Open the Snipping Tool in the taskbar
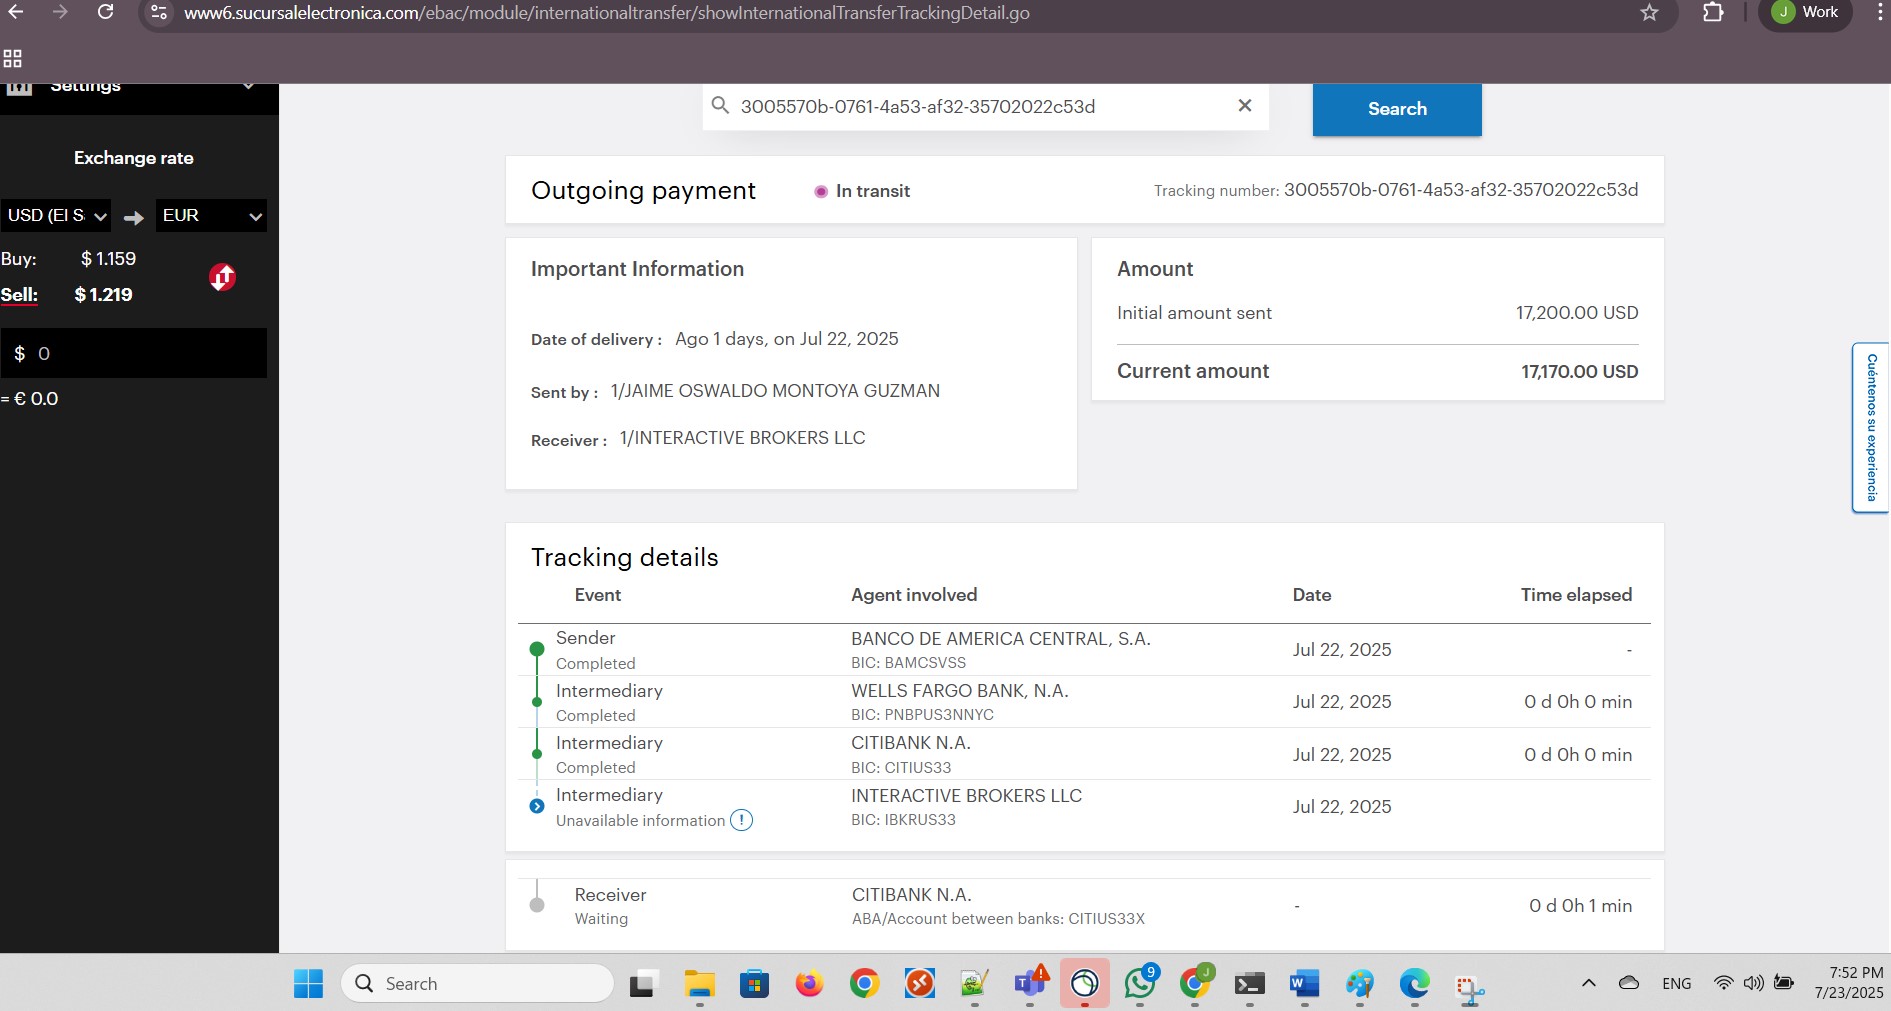The height and width of the screenshot is (1011, 1891). coord(1469,988)
